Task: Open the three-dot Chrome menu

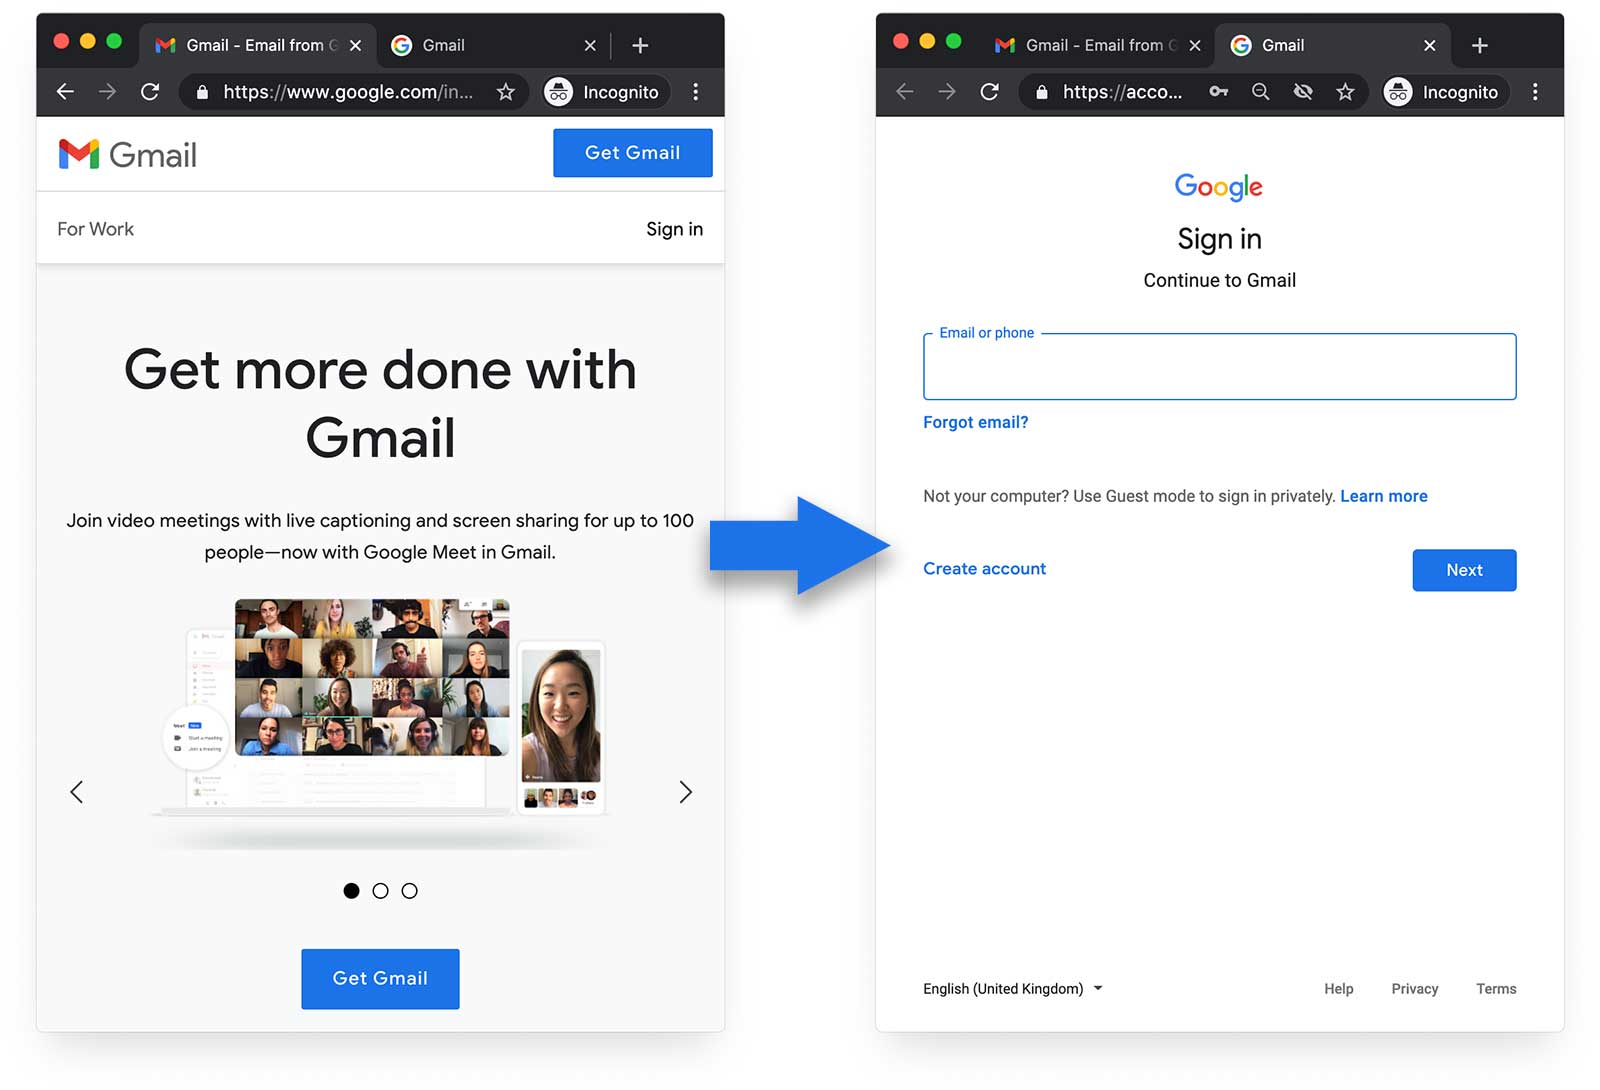Action: [x=696, y=91]
